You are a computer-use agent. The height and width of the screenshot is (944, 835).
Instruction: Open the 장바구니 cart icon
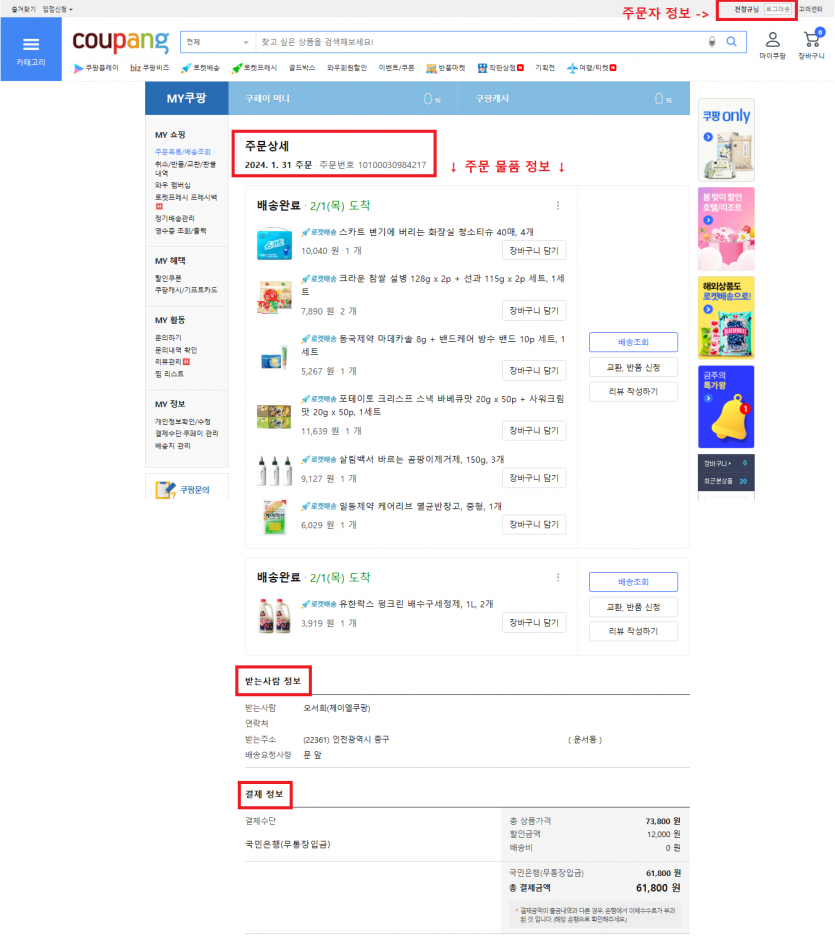tap(811, 45)
